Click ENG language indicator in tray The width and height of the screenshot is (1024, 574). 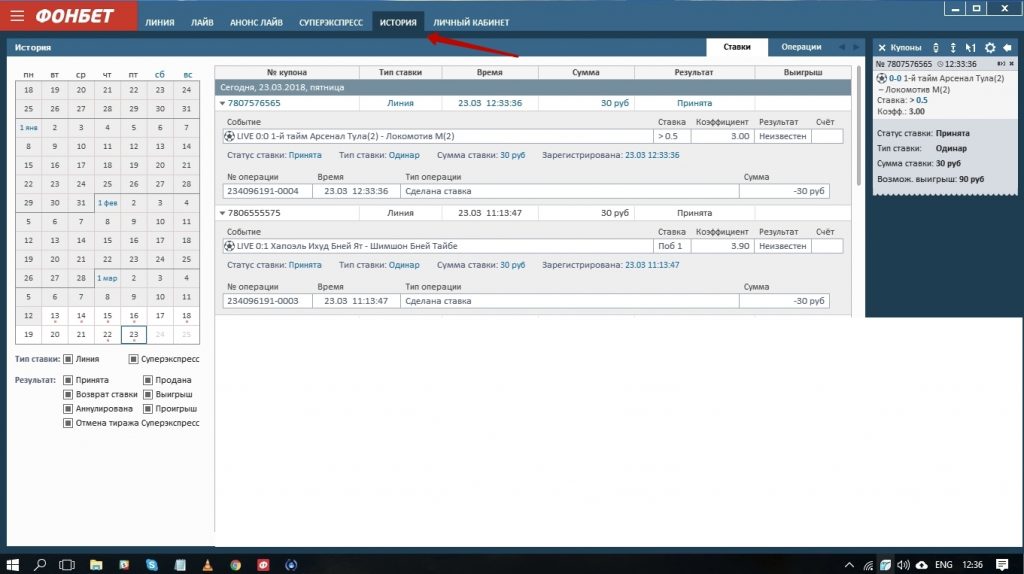click(944, 565)
